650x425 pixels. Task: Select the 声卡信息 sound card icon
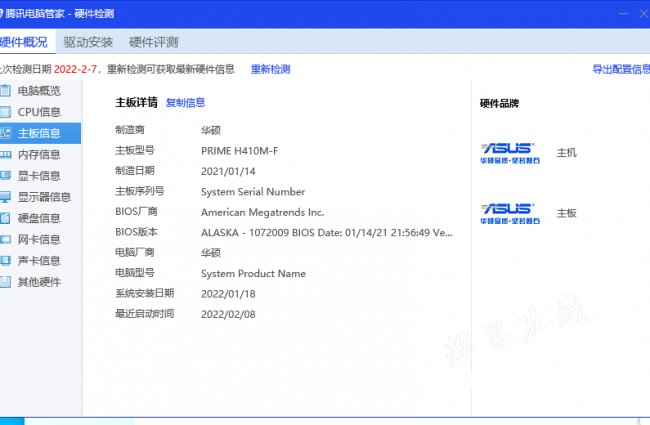pyautogui.click(x=5, y=260)
